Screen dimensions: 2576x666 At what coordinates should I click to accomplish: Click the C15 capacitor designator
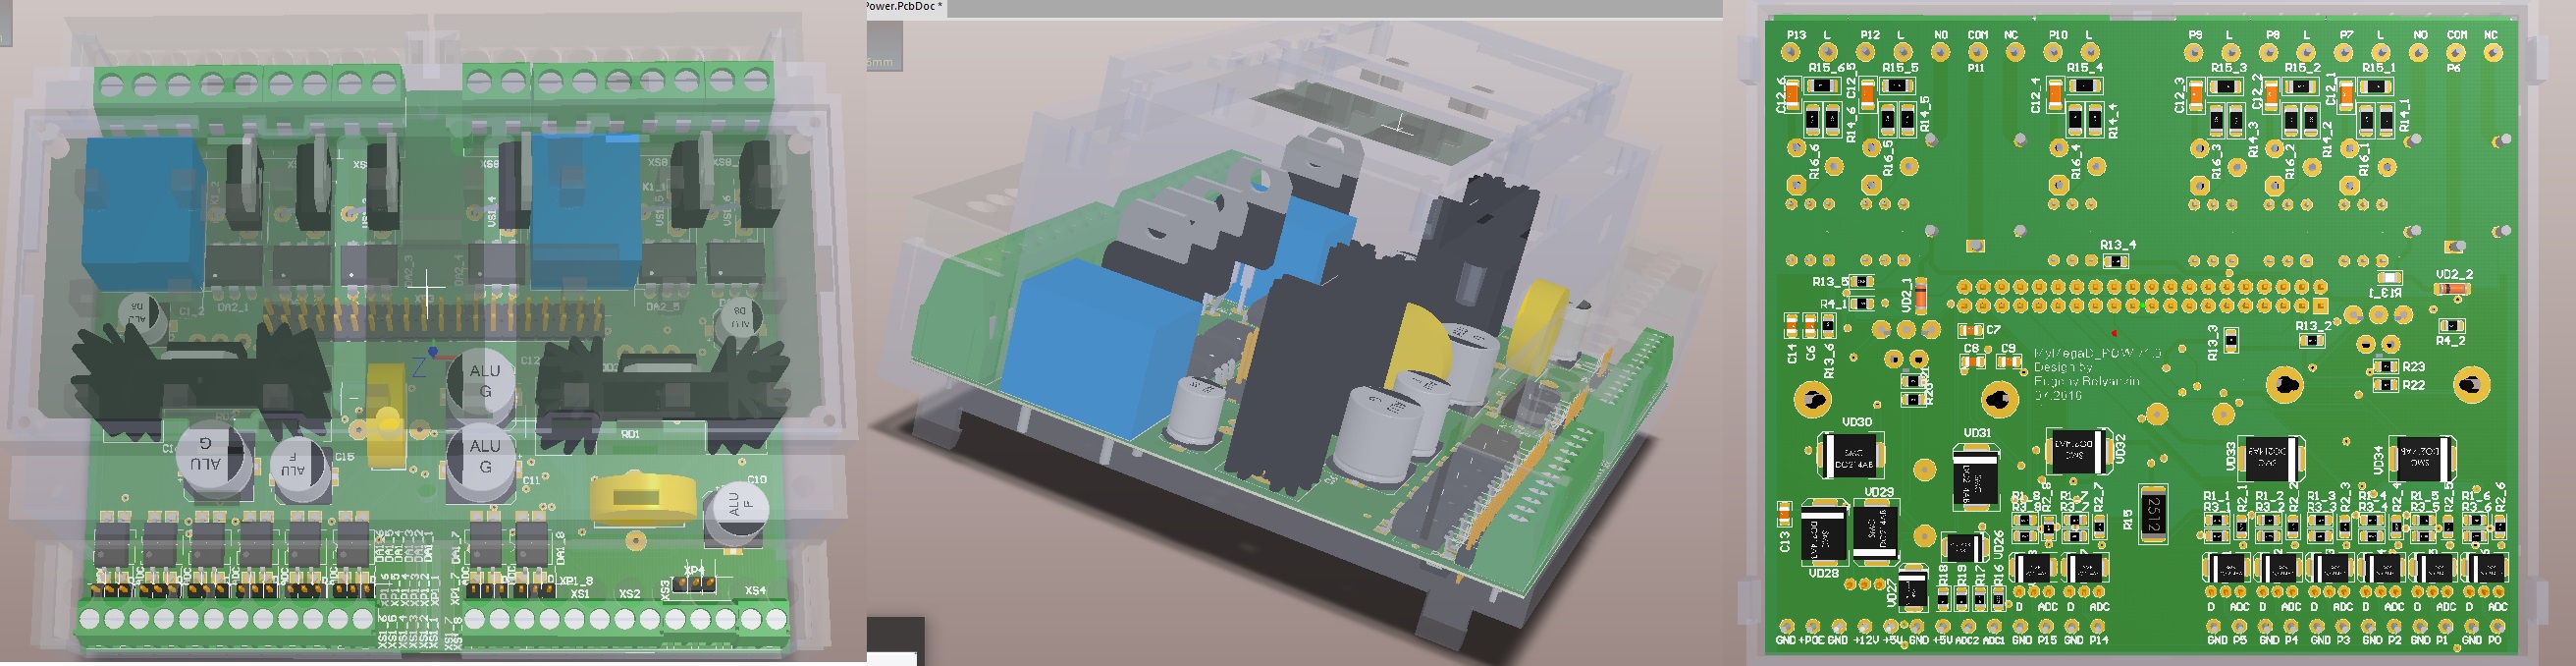[344, 457]
